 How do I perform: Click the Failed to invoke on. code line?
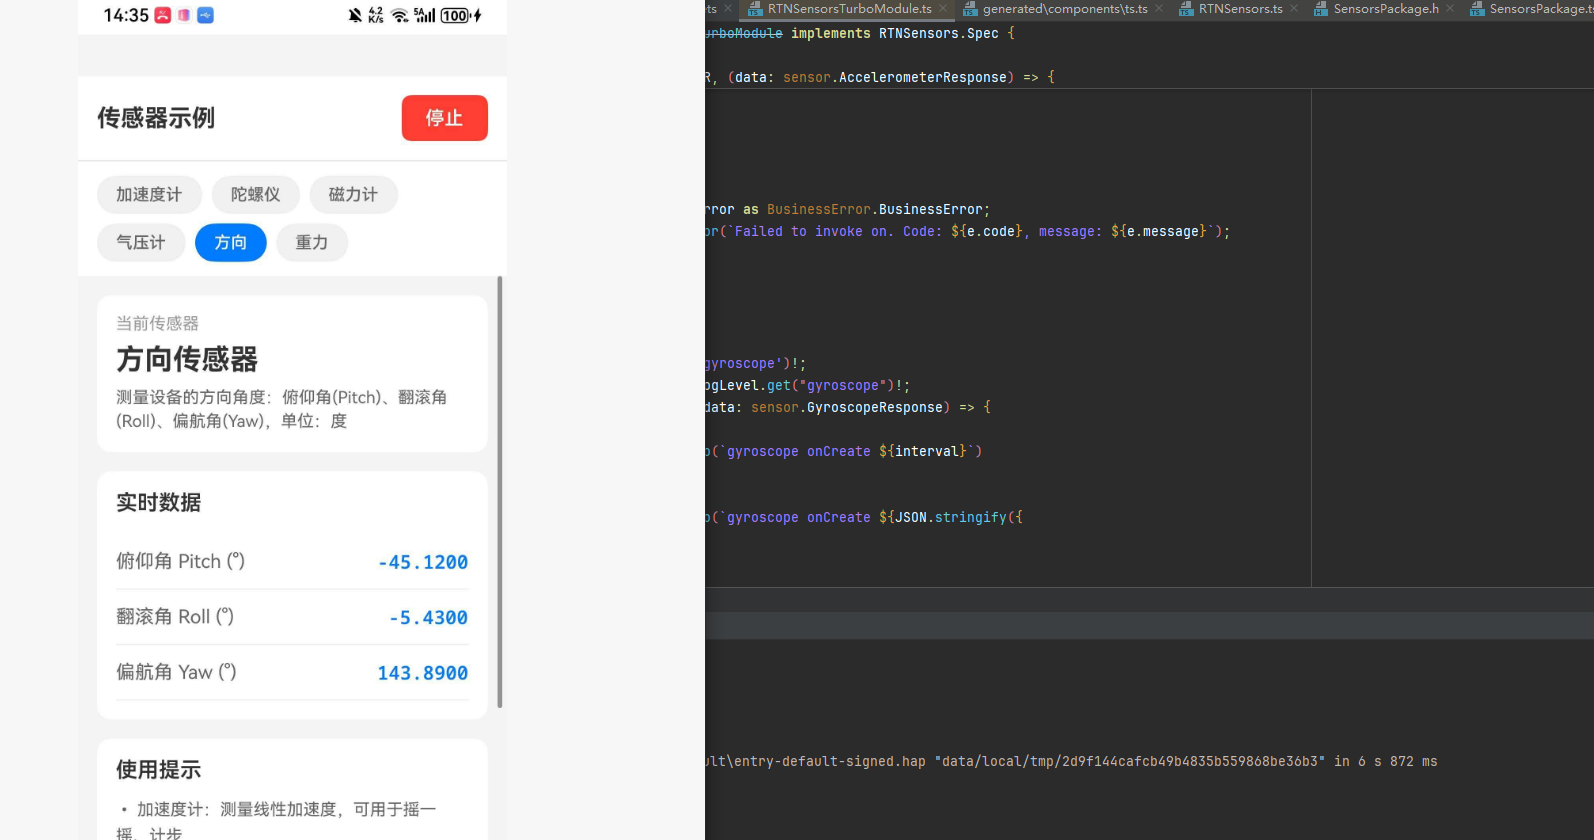[967, 231]
